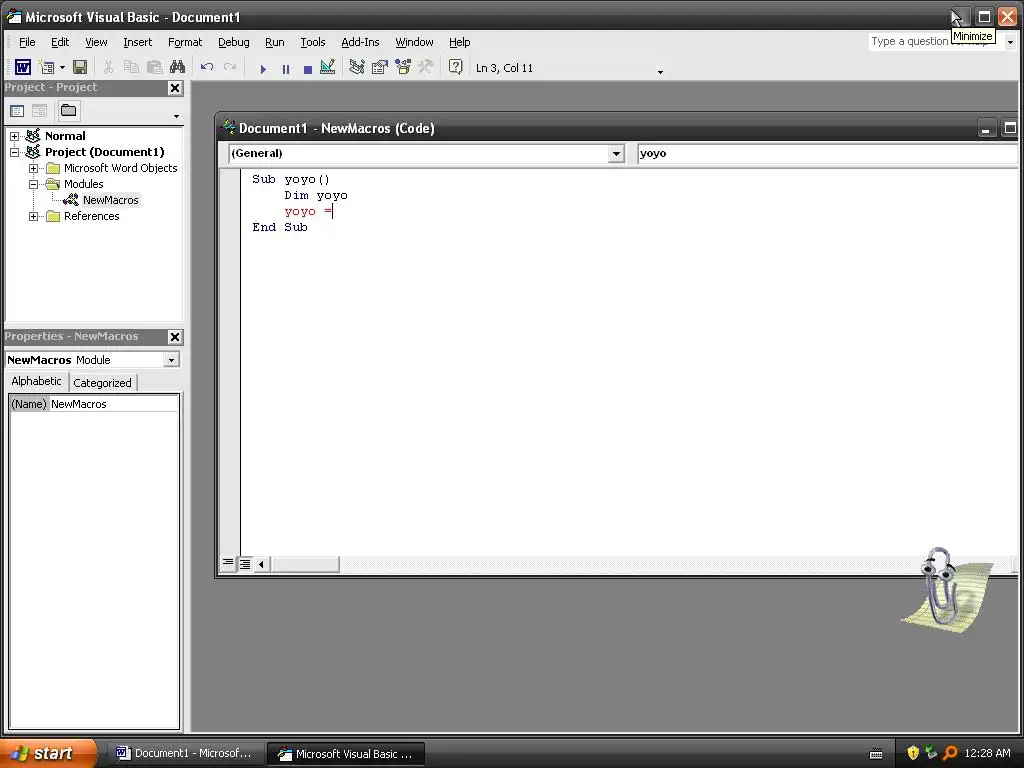The height and width of the screenshot is (768, 1024).
Task: Toggle Folders view in Project panel
Action: click(69, 111)
